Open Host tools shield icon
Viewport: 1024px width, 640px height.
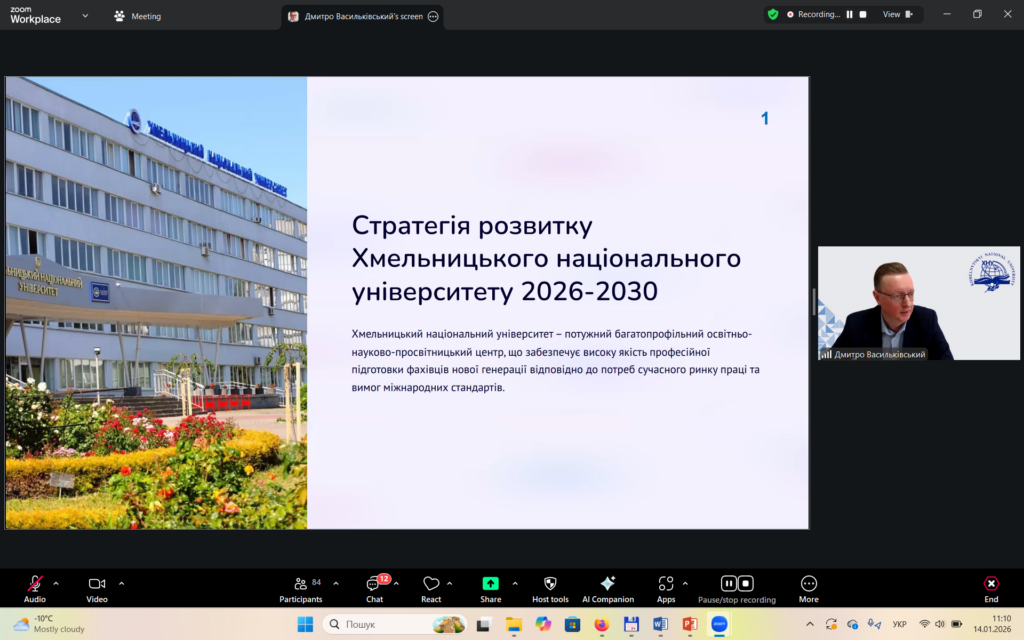pyautogui.click(x=550, y=584)
